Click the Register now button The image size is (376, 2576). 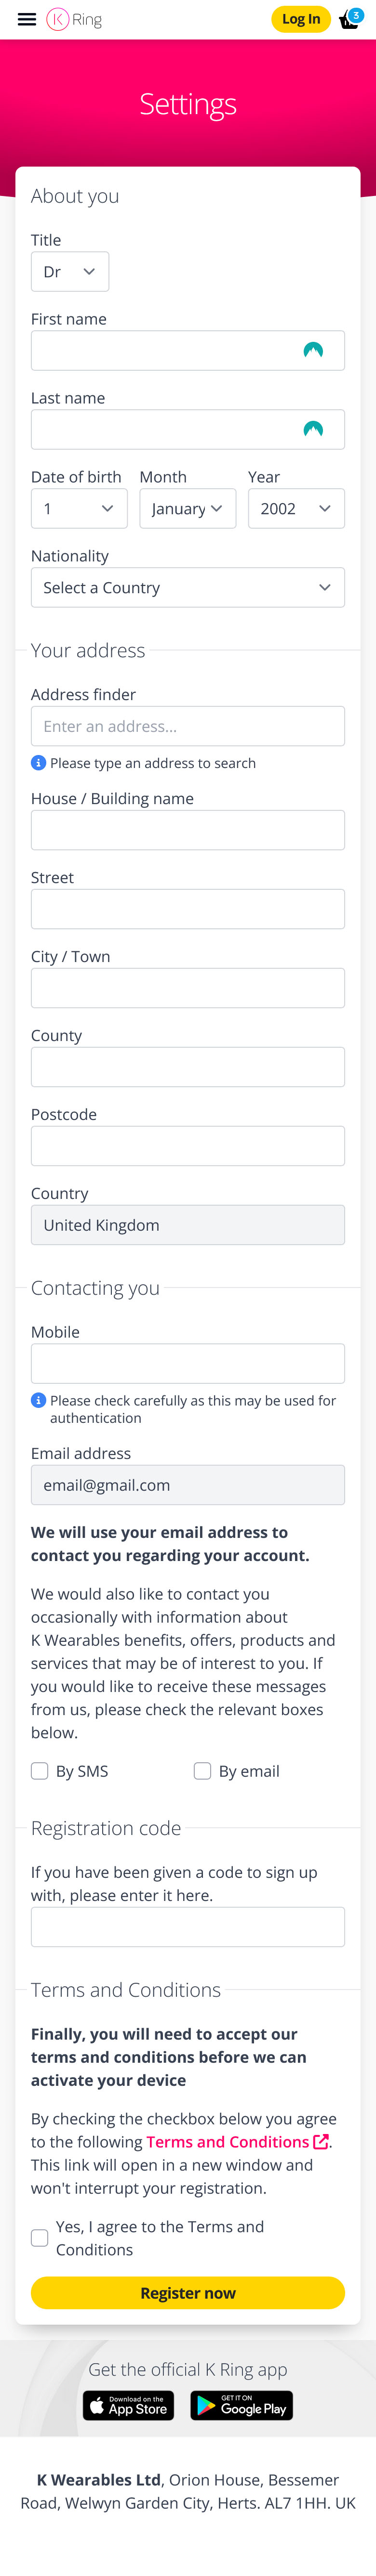(188, 2292)
